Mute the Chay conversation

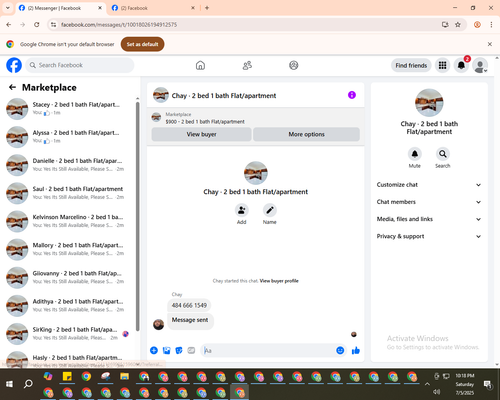coord(415,154)
